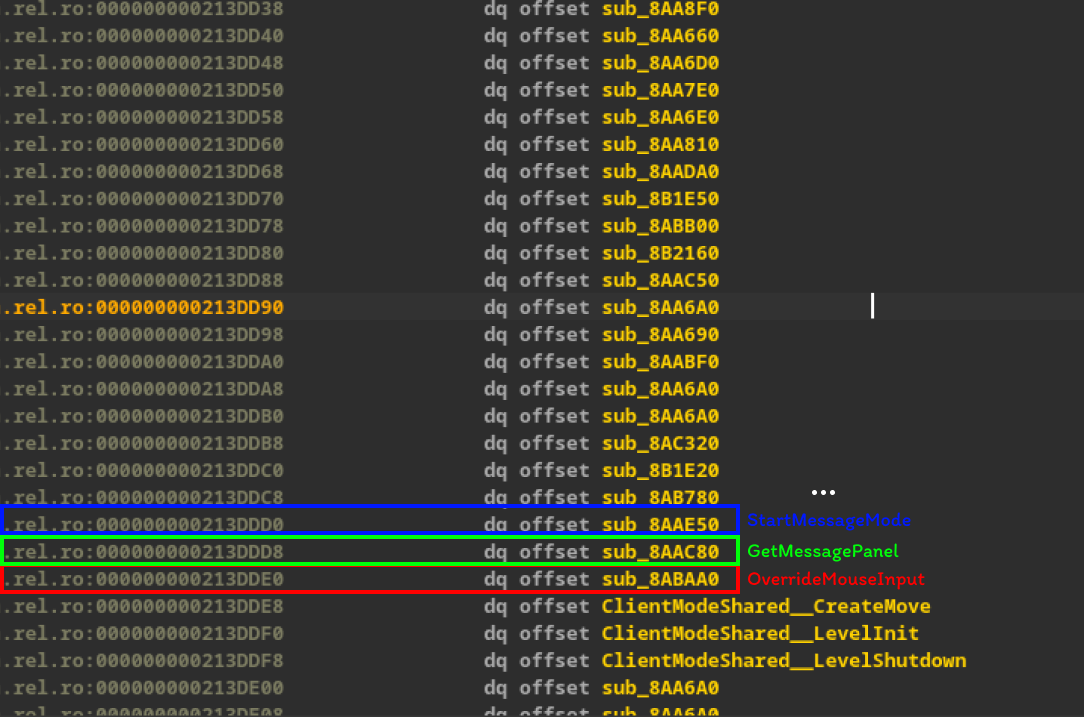The image size is (1084, 717).
Task: Click sub_8ABAA0 in the red box
Action: pos(660,579)
